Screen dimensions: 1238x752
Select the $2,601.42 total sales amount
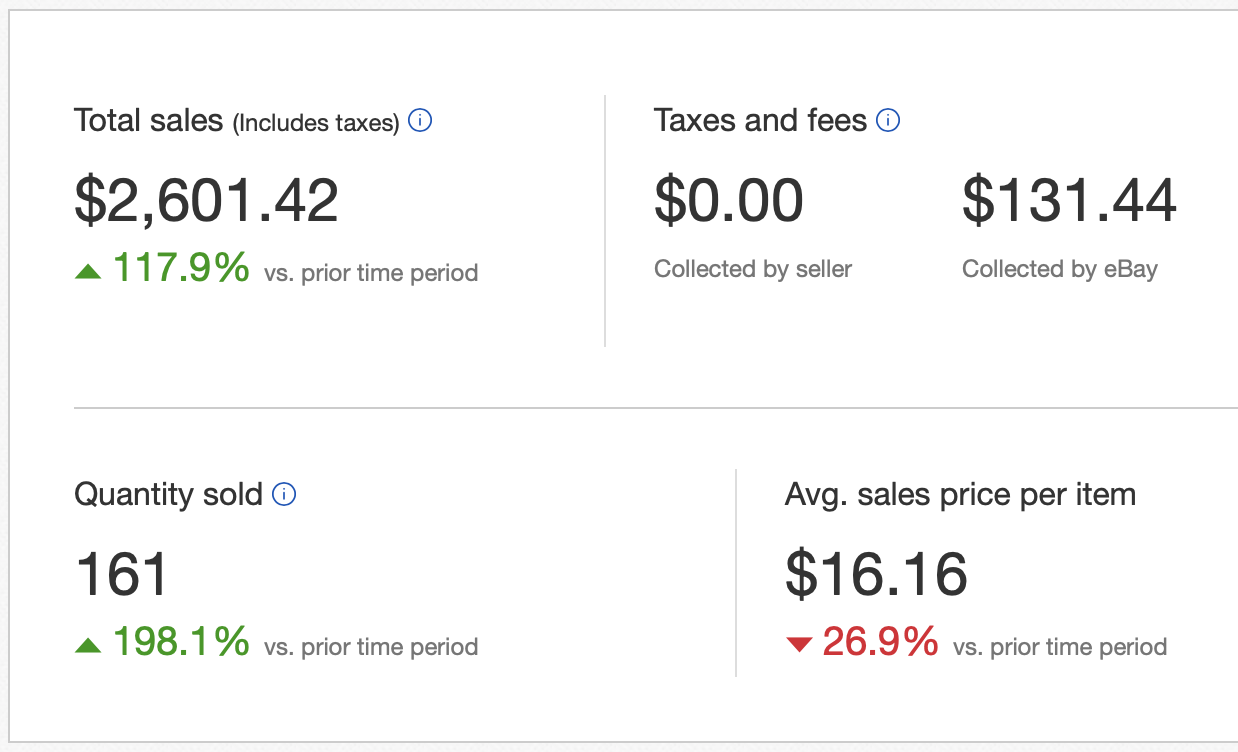207,200
